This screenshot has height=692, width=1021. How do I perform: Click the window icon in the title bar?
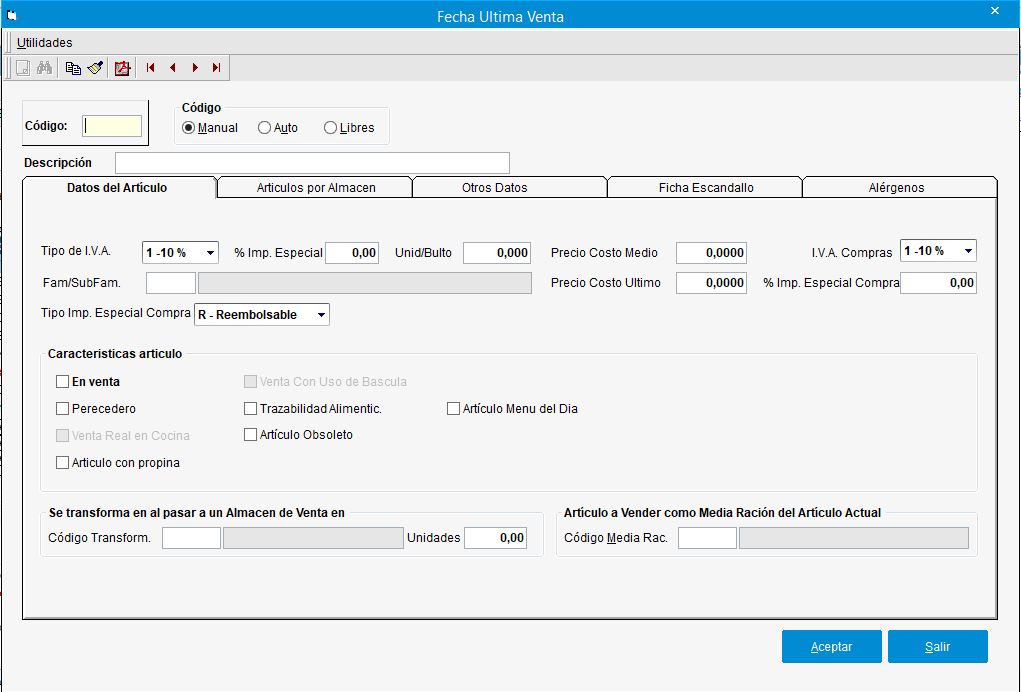pos(11,16)
